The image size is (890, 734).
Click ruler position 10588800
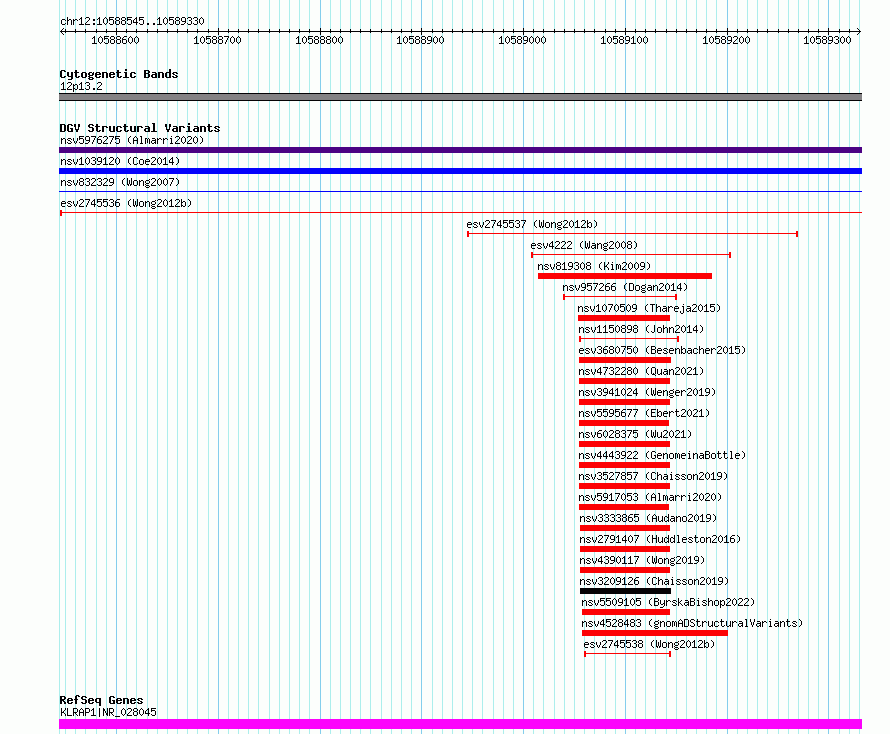(319, 40)
